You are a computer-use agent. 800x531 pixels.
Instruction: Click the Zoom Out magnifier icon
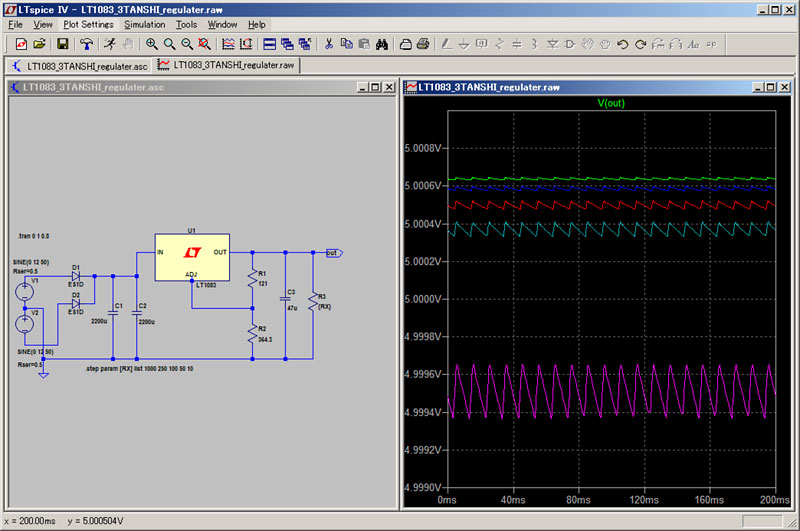point(187,44)
